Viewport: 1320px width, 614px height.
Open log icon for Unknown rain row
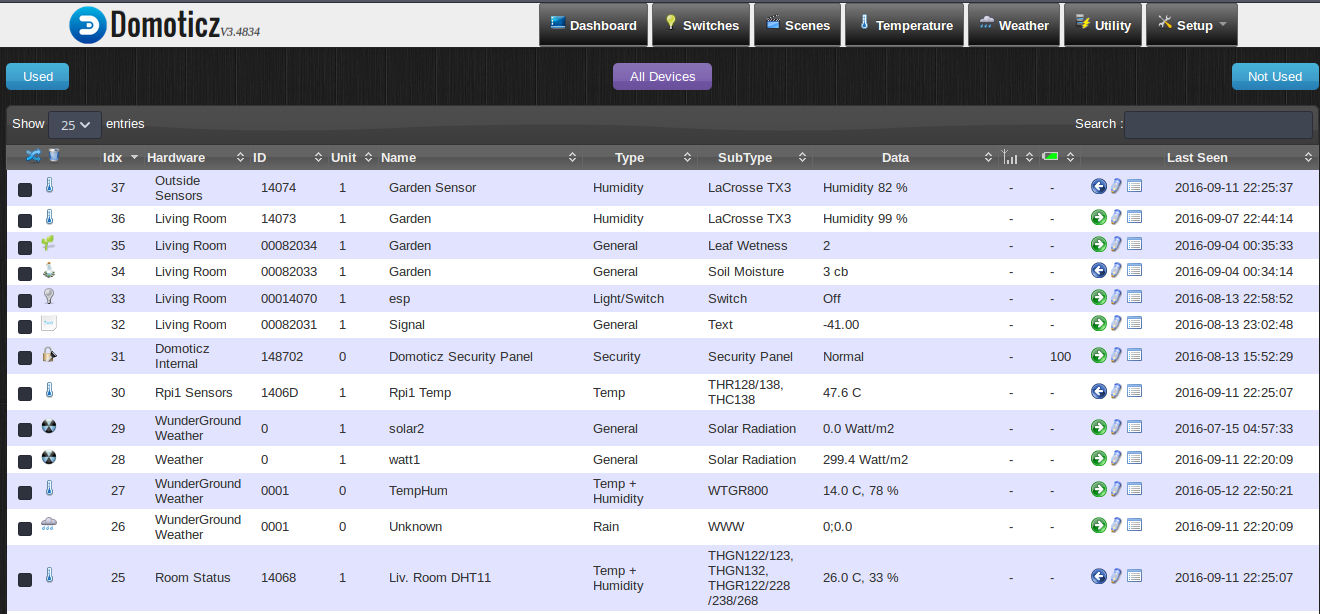click(1134, 525)
